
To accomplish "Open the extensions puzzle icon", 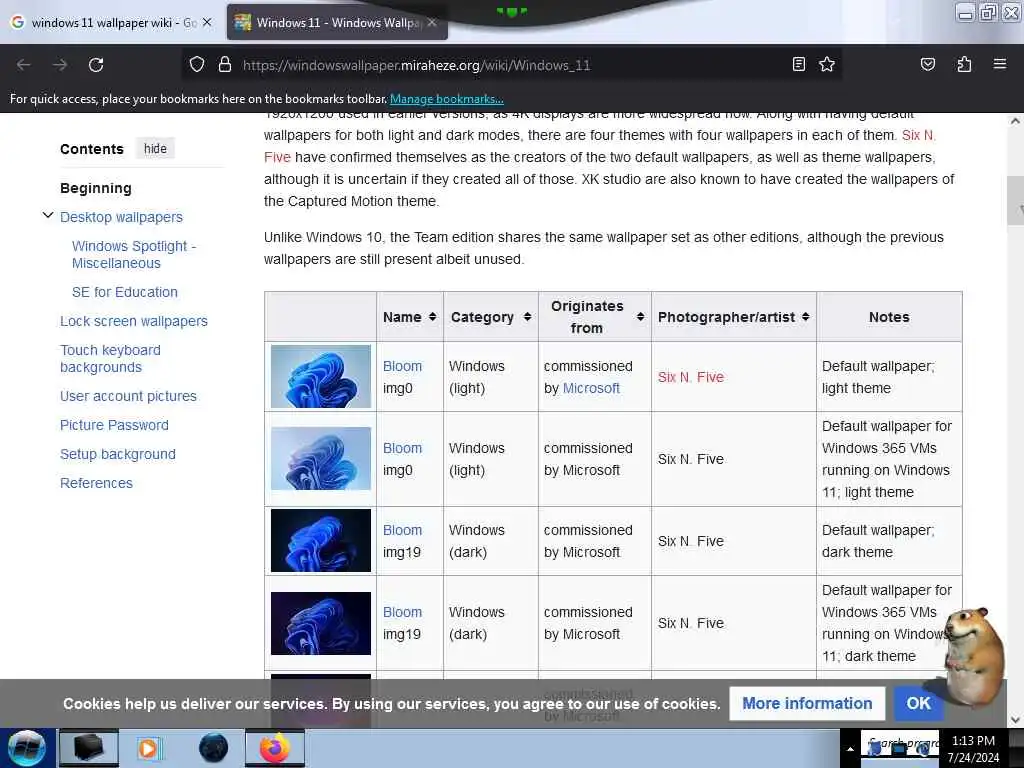I will 964,64.
